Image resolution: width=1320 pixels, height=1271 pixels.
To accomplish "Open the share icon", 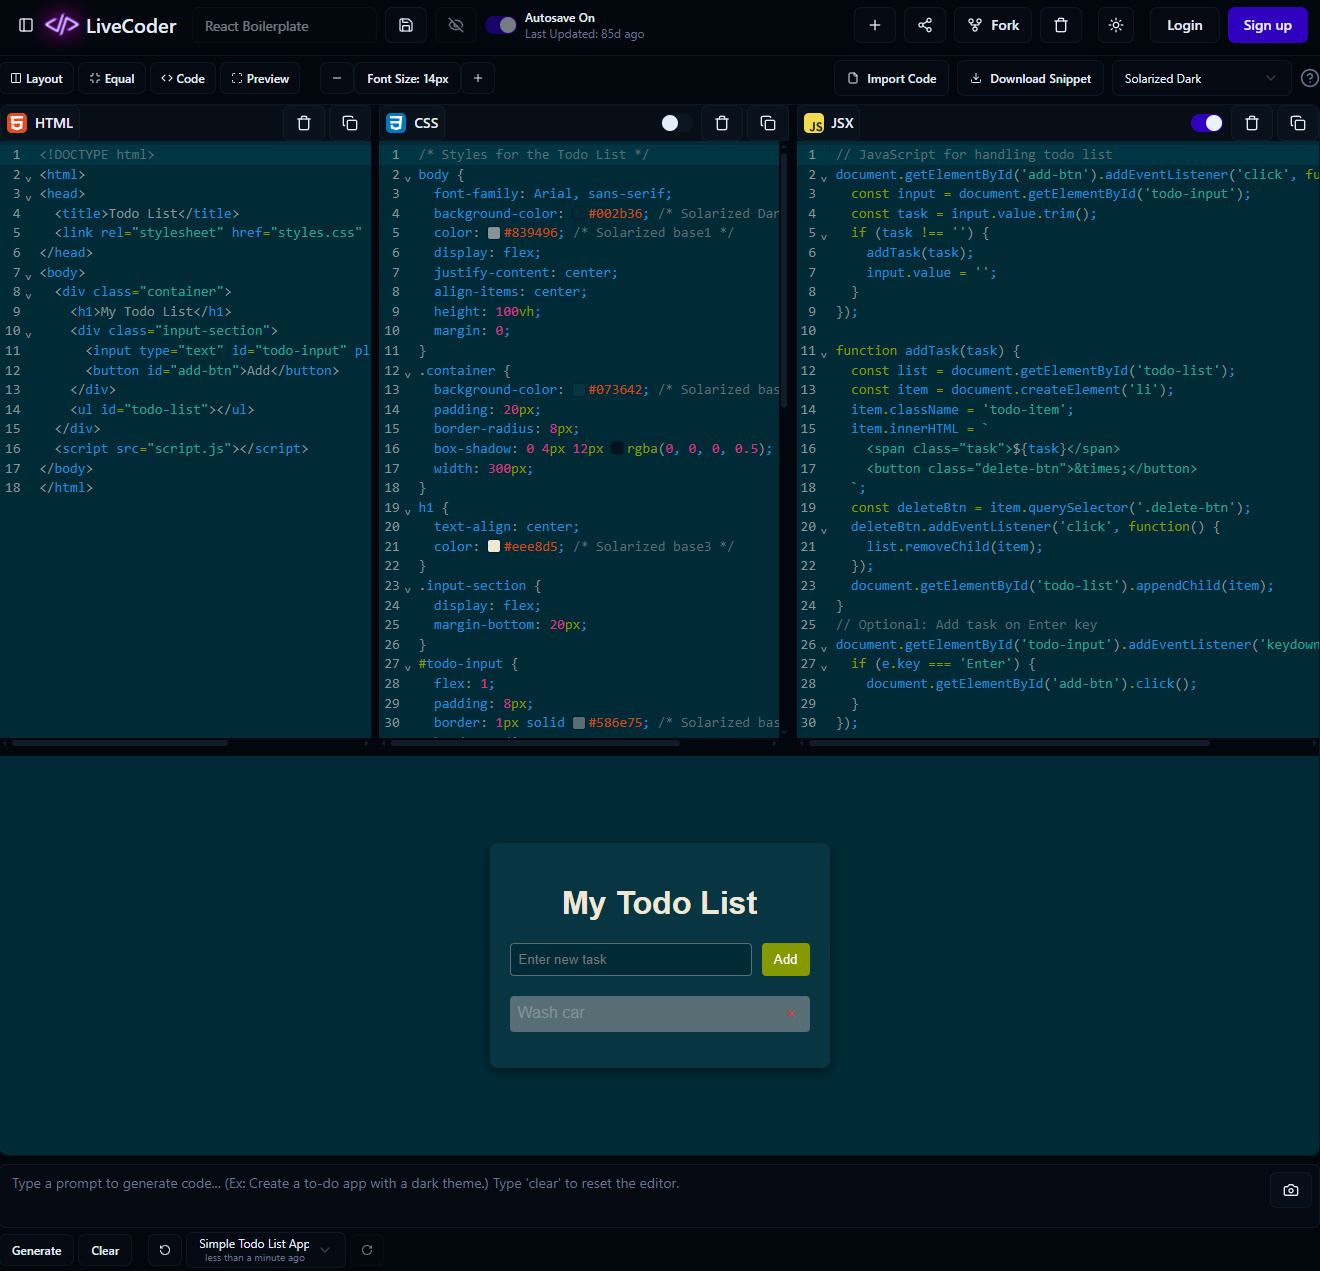I will coord(925,25).
